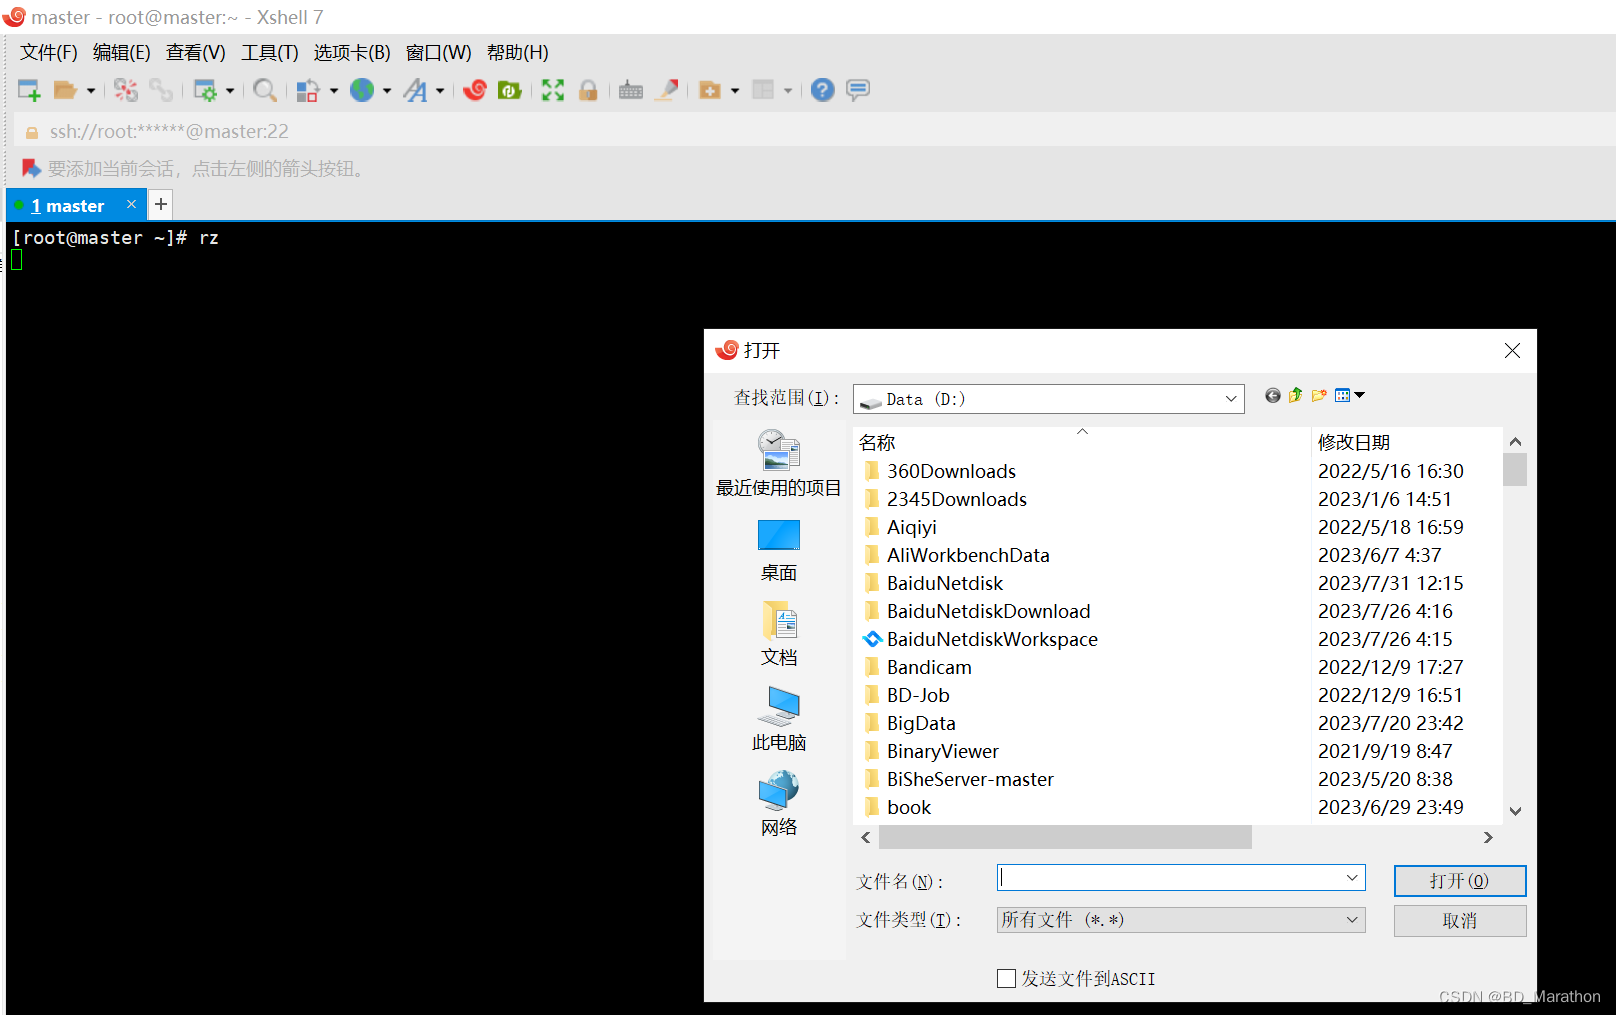1616x1015 pixels.
Task: Sort by the 修改日期 column header
Action: [1405, 442]
